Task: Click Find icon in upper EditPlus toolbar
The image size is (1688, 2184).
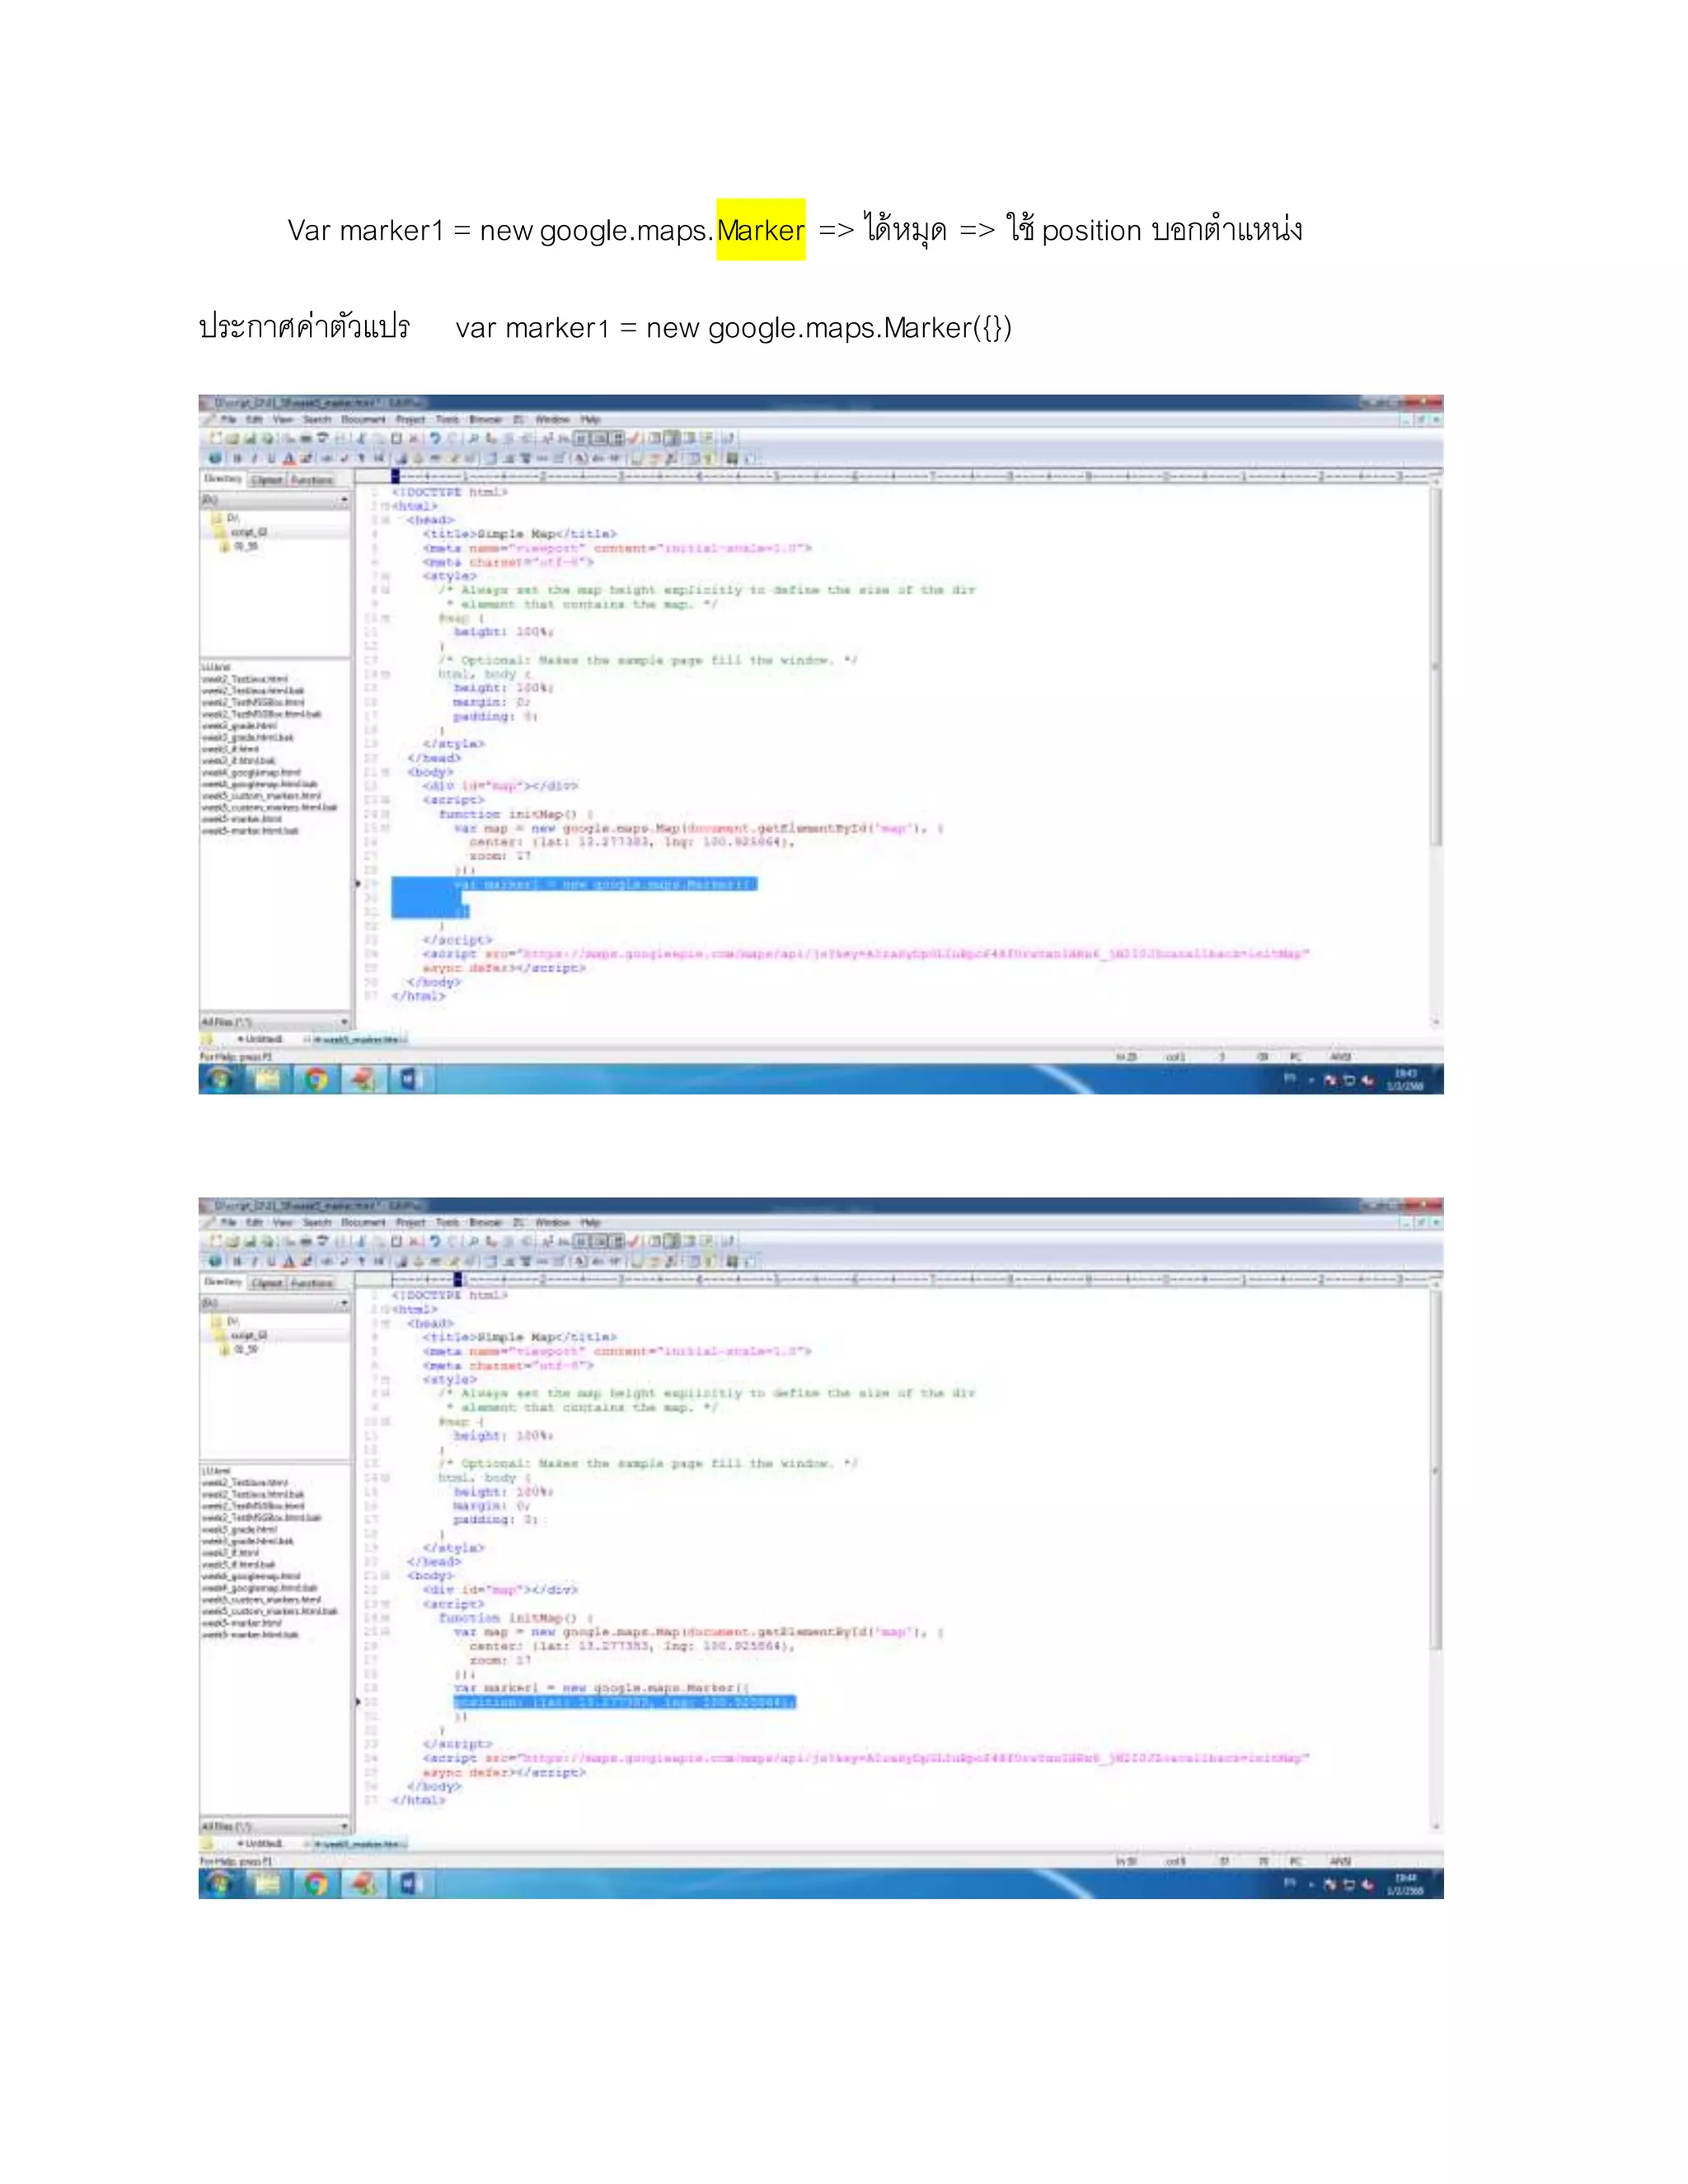Action: (x=473, y=438)
